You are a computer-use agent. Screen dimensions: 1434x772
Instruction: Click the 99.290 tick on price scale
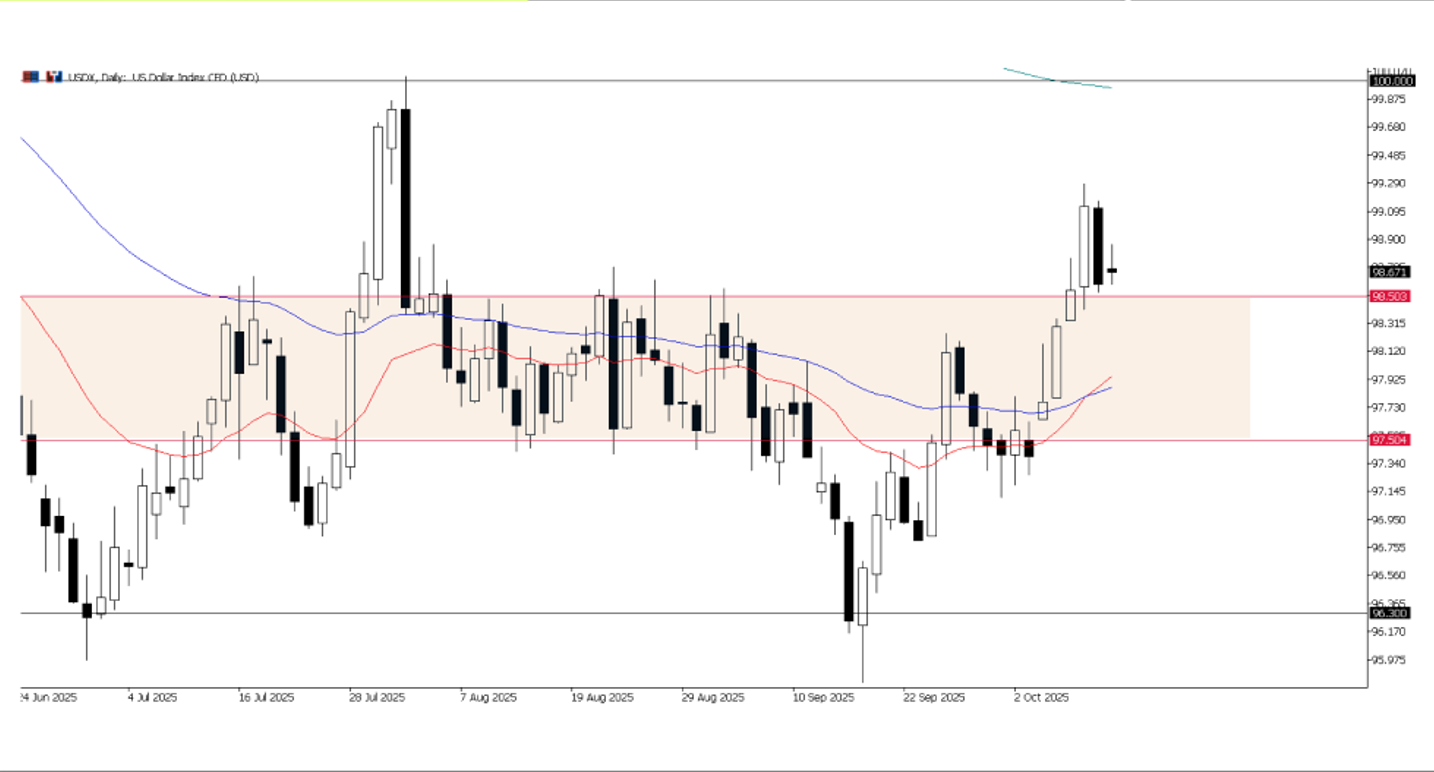(x=1389, y=184)
